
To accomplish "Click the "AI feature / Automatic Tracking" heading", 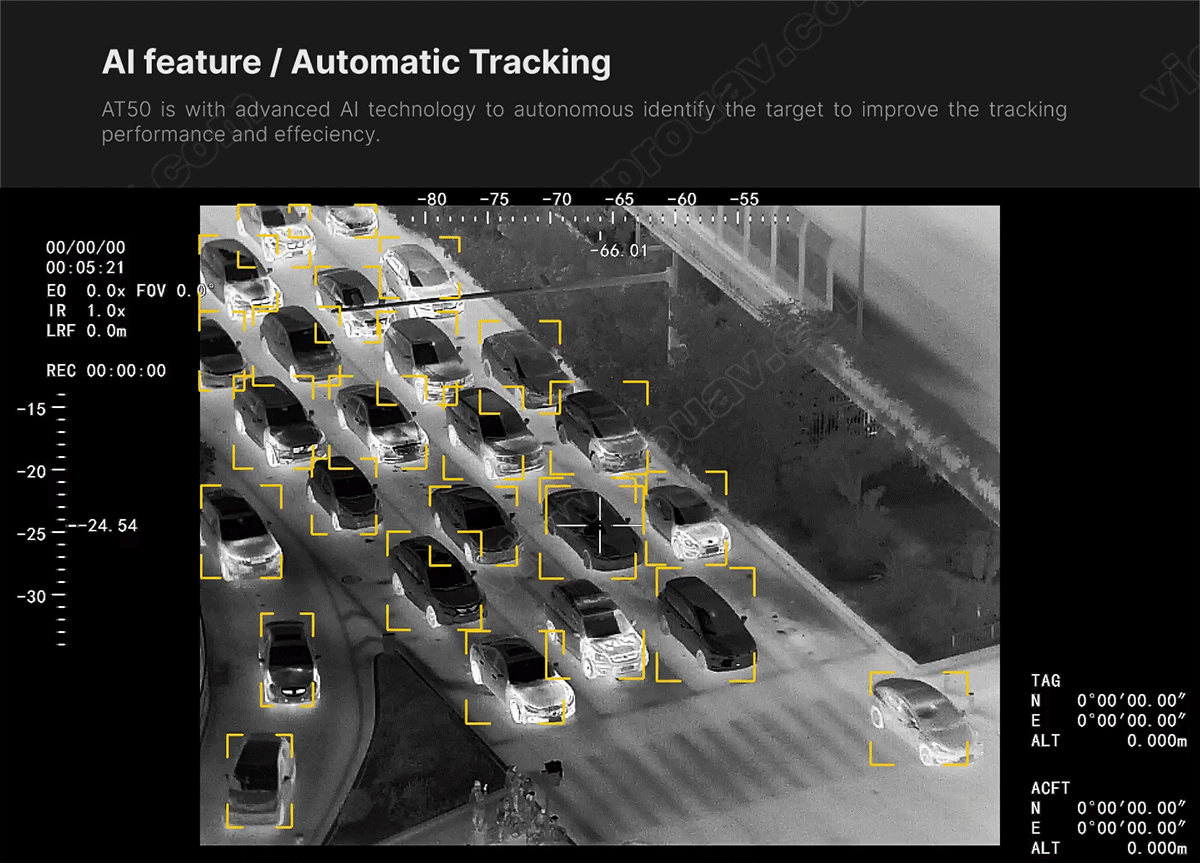I will click(356, 63).
